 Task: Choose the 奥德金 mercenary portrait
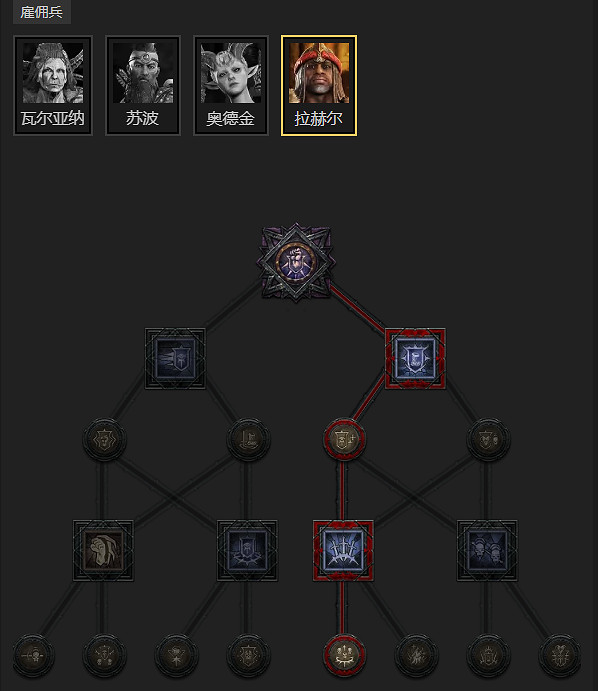231,85
